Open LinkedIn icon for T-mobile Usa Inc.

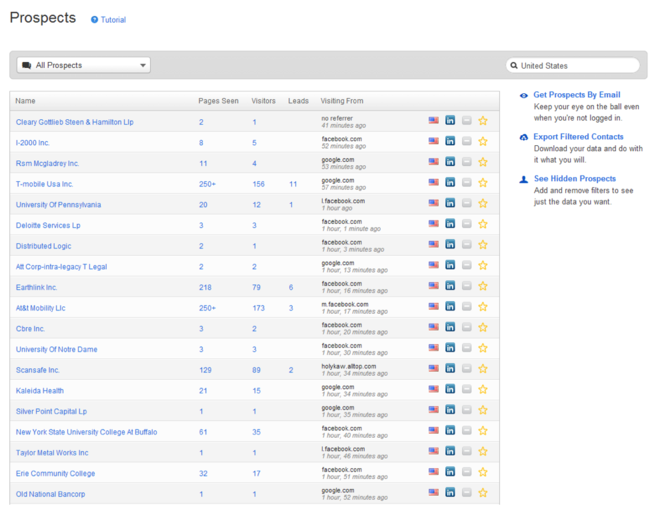coord(450,183)
